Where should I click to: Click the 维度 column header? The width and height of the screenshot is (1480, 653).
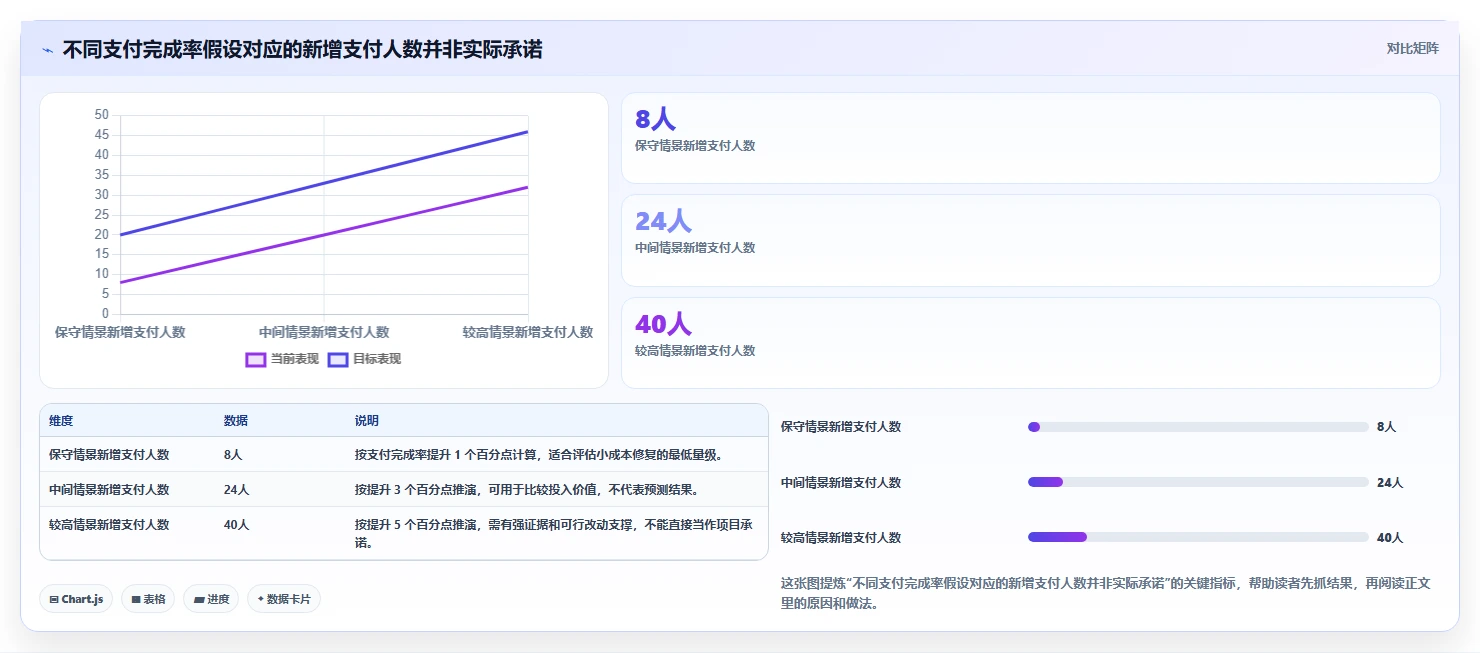pyautogui.click(x=61, y=421)
